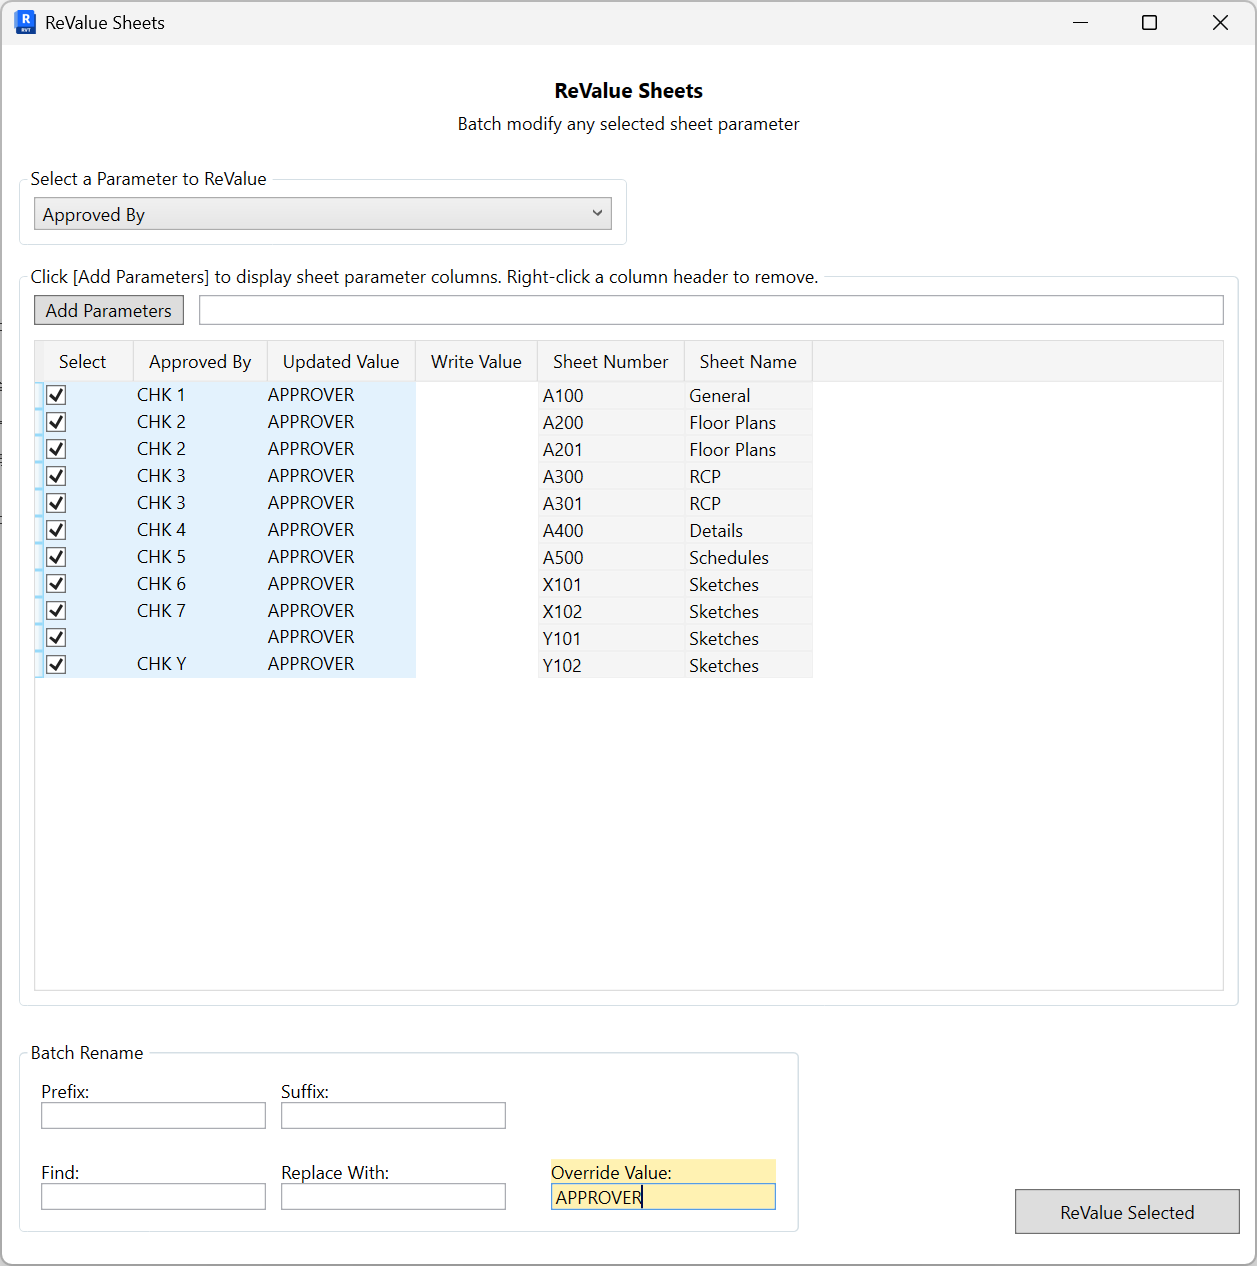Viewport: 1257px width, 1266px height.
Task: Click the Sheet Number column header
Action: pos(610,361)
